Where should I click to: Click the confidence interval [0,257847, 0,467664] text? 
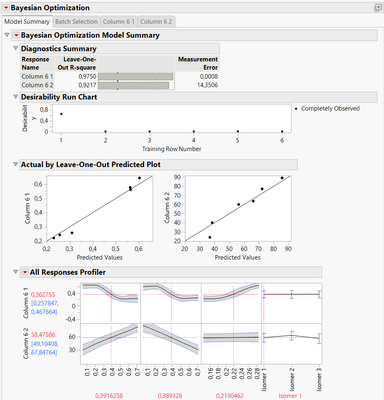[x=45, y=307]
